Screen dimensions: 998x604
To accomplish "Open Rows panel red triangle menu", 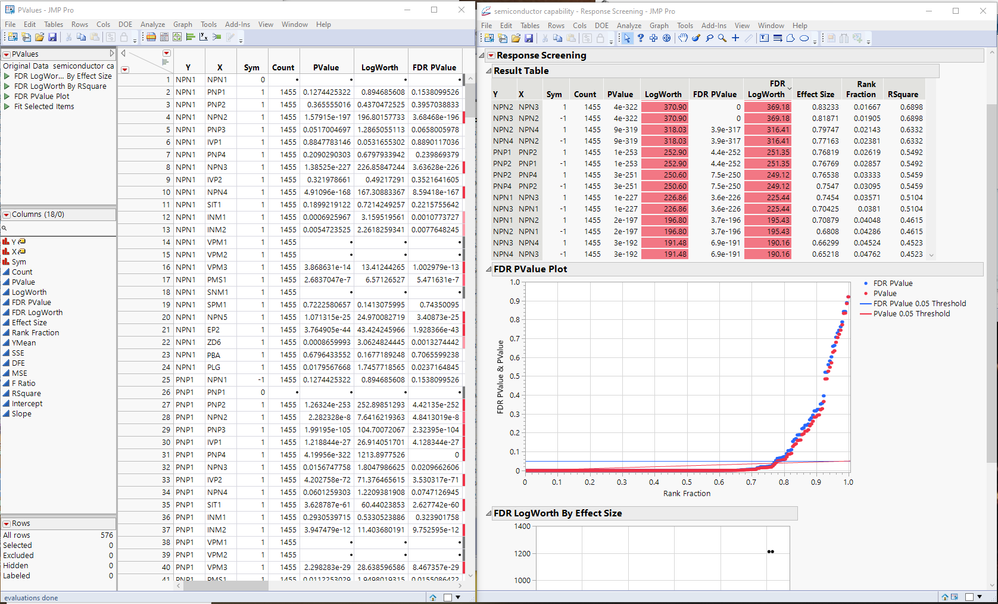I will pyautogui.click(x=6, y=523).
